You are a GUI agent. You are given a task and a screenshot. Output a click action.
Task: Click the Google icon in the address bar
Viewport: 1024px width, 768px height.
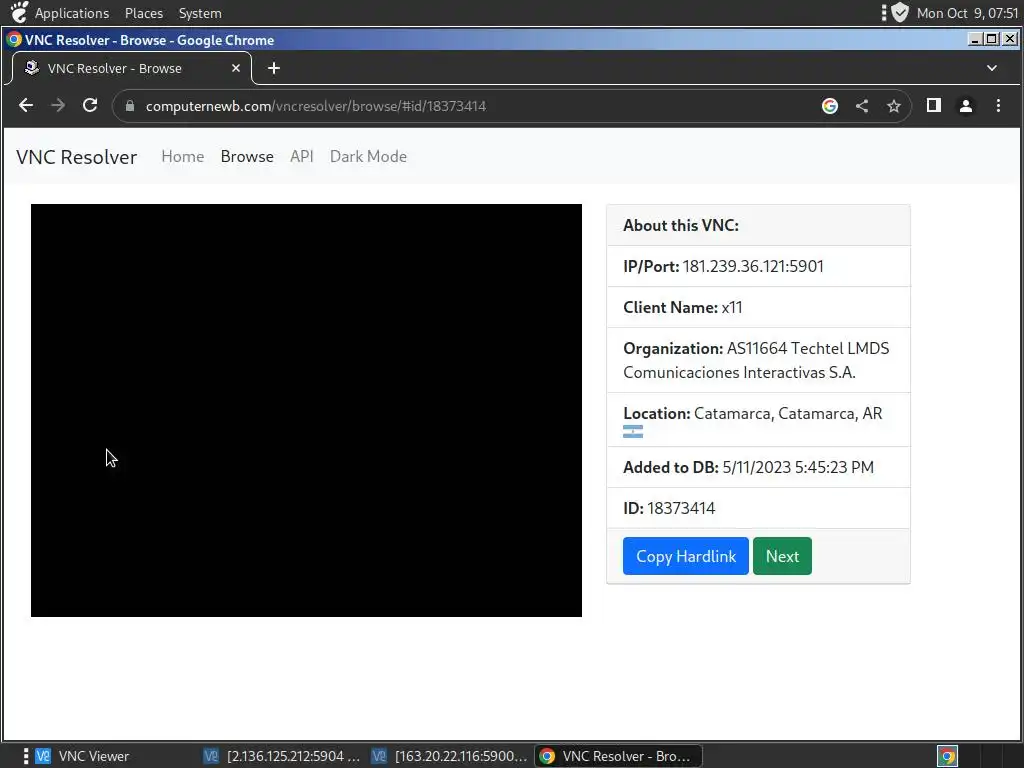point(829,106)
